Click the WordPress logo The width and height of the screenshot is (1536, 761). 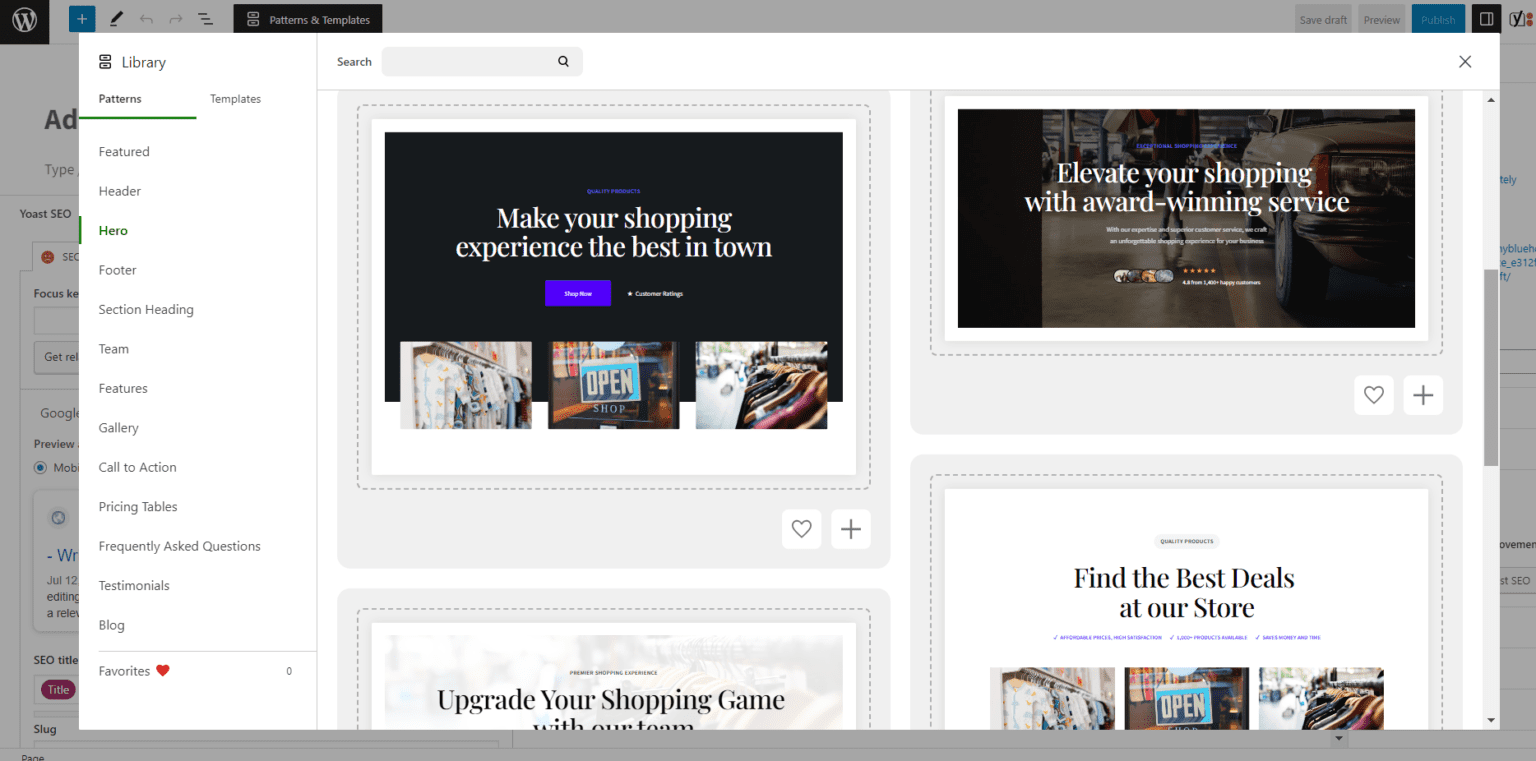click(x=24, y=21)
